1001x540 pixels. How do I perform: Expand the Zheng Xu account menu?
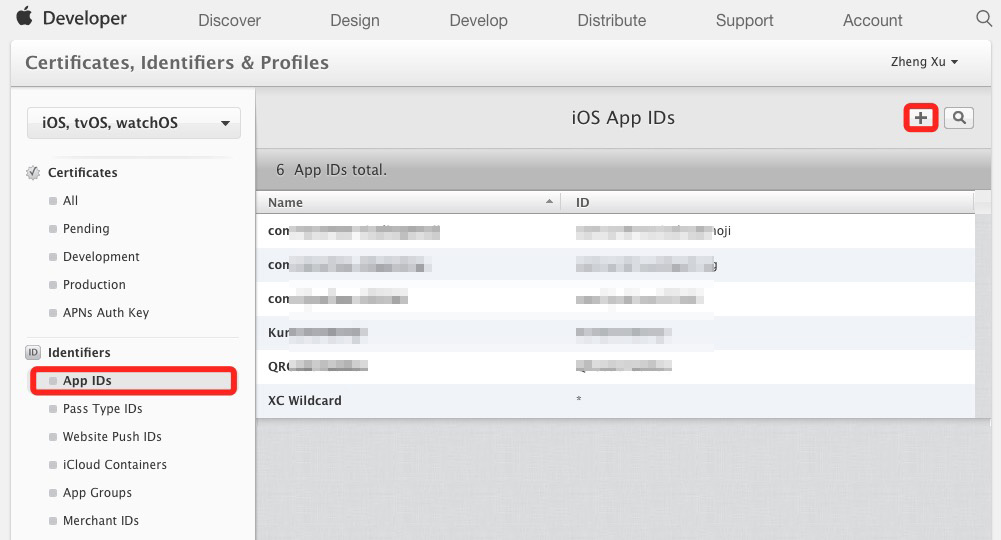(924, 62)
